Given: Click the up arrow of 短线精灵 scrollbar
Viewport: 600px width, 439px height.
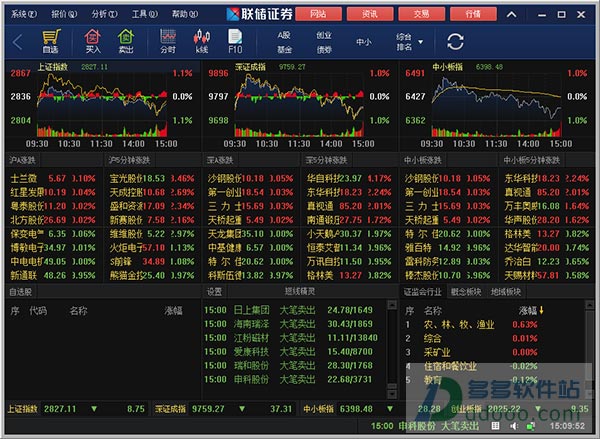Looking at the screenshot, I should 391,305.
